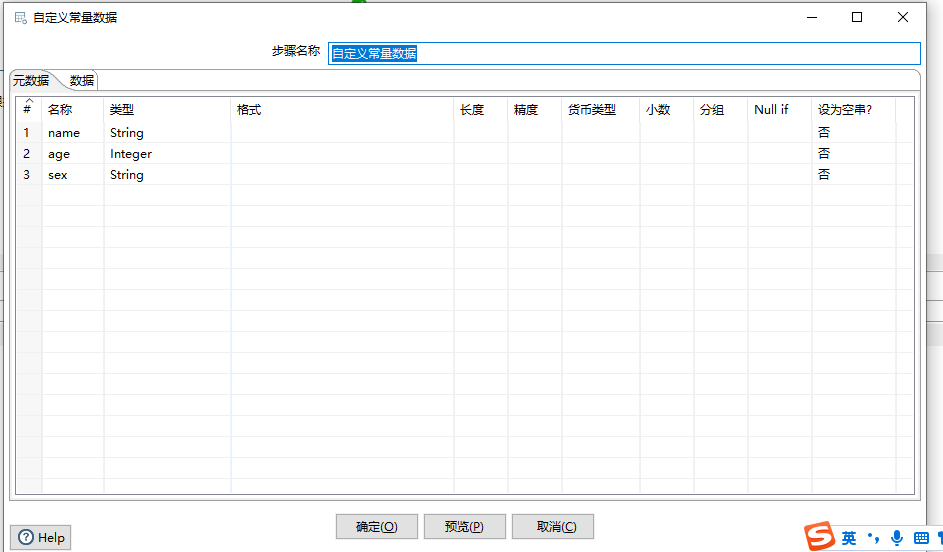Viewport: 943px width, 552px height.
Task: Toggle the IME punctuation mode icon
Action: point(873,538)
